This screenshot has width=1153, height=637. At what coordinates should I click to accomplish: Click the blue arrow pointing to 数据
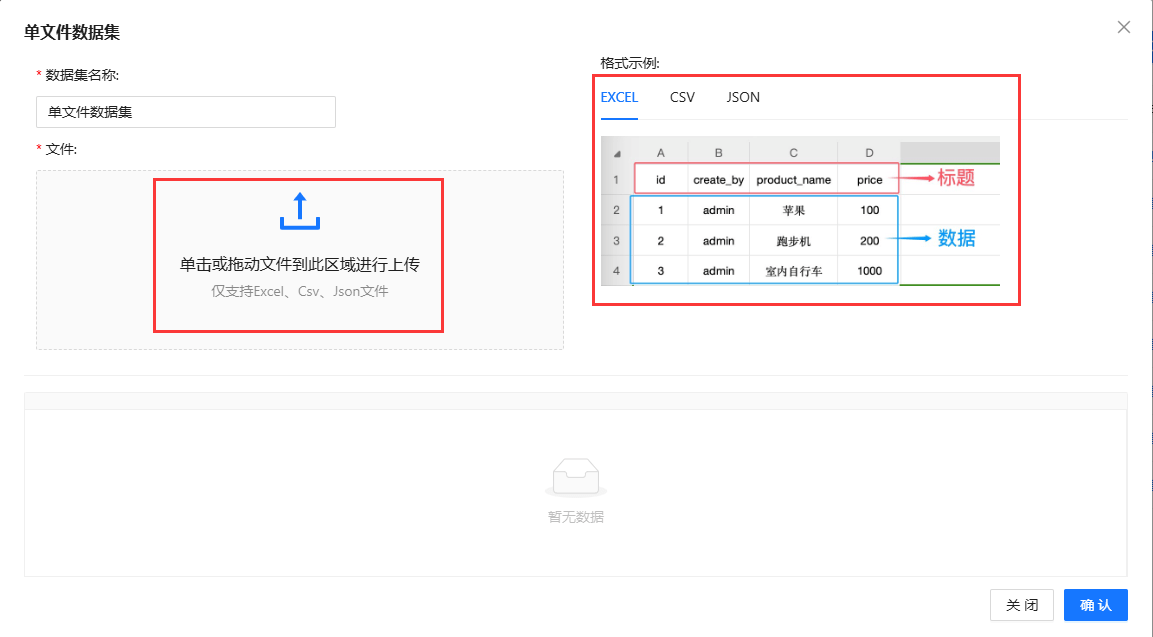coord(912,240)
